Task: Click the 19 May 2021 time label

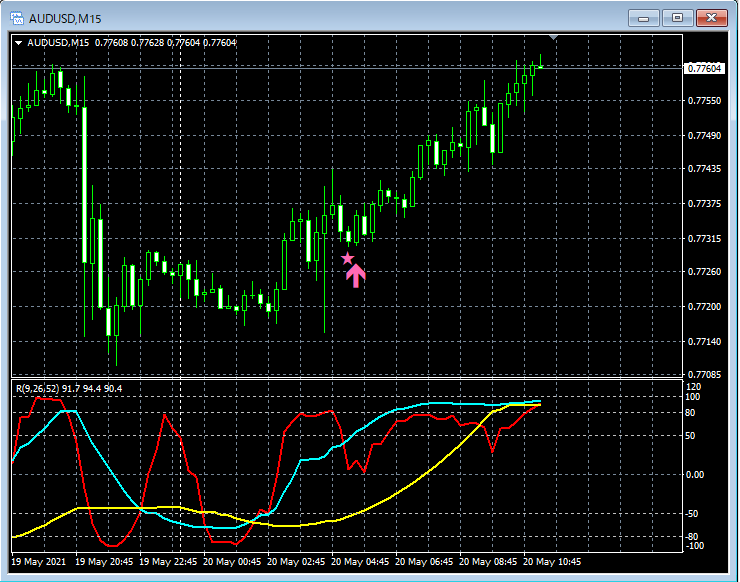Action: [39, 562]
